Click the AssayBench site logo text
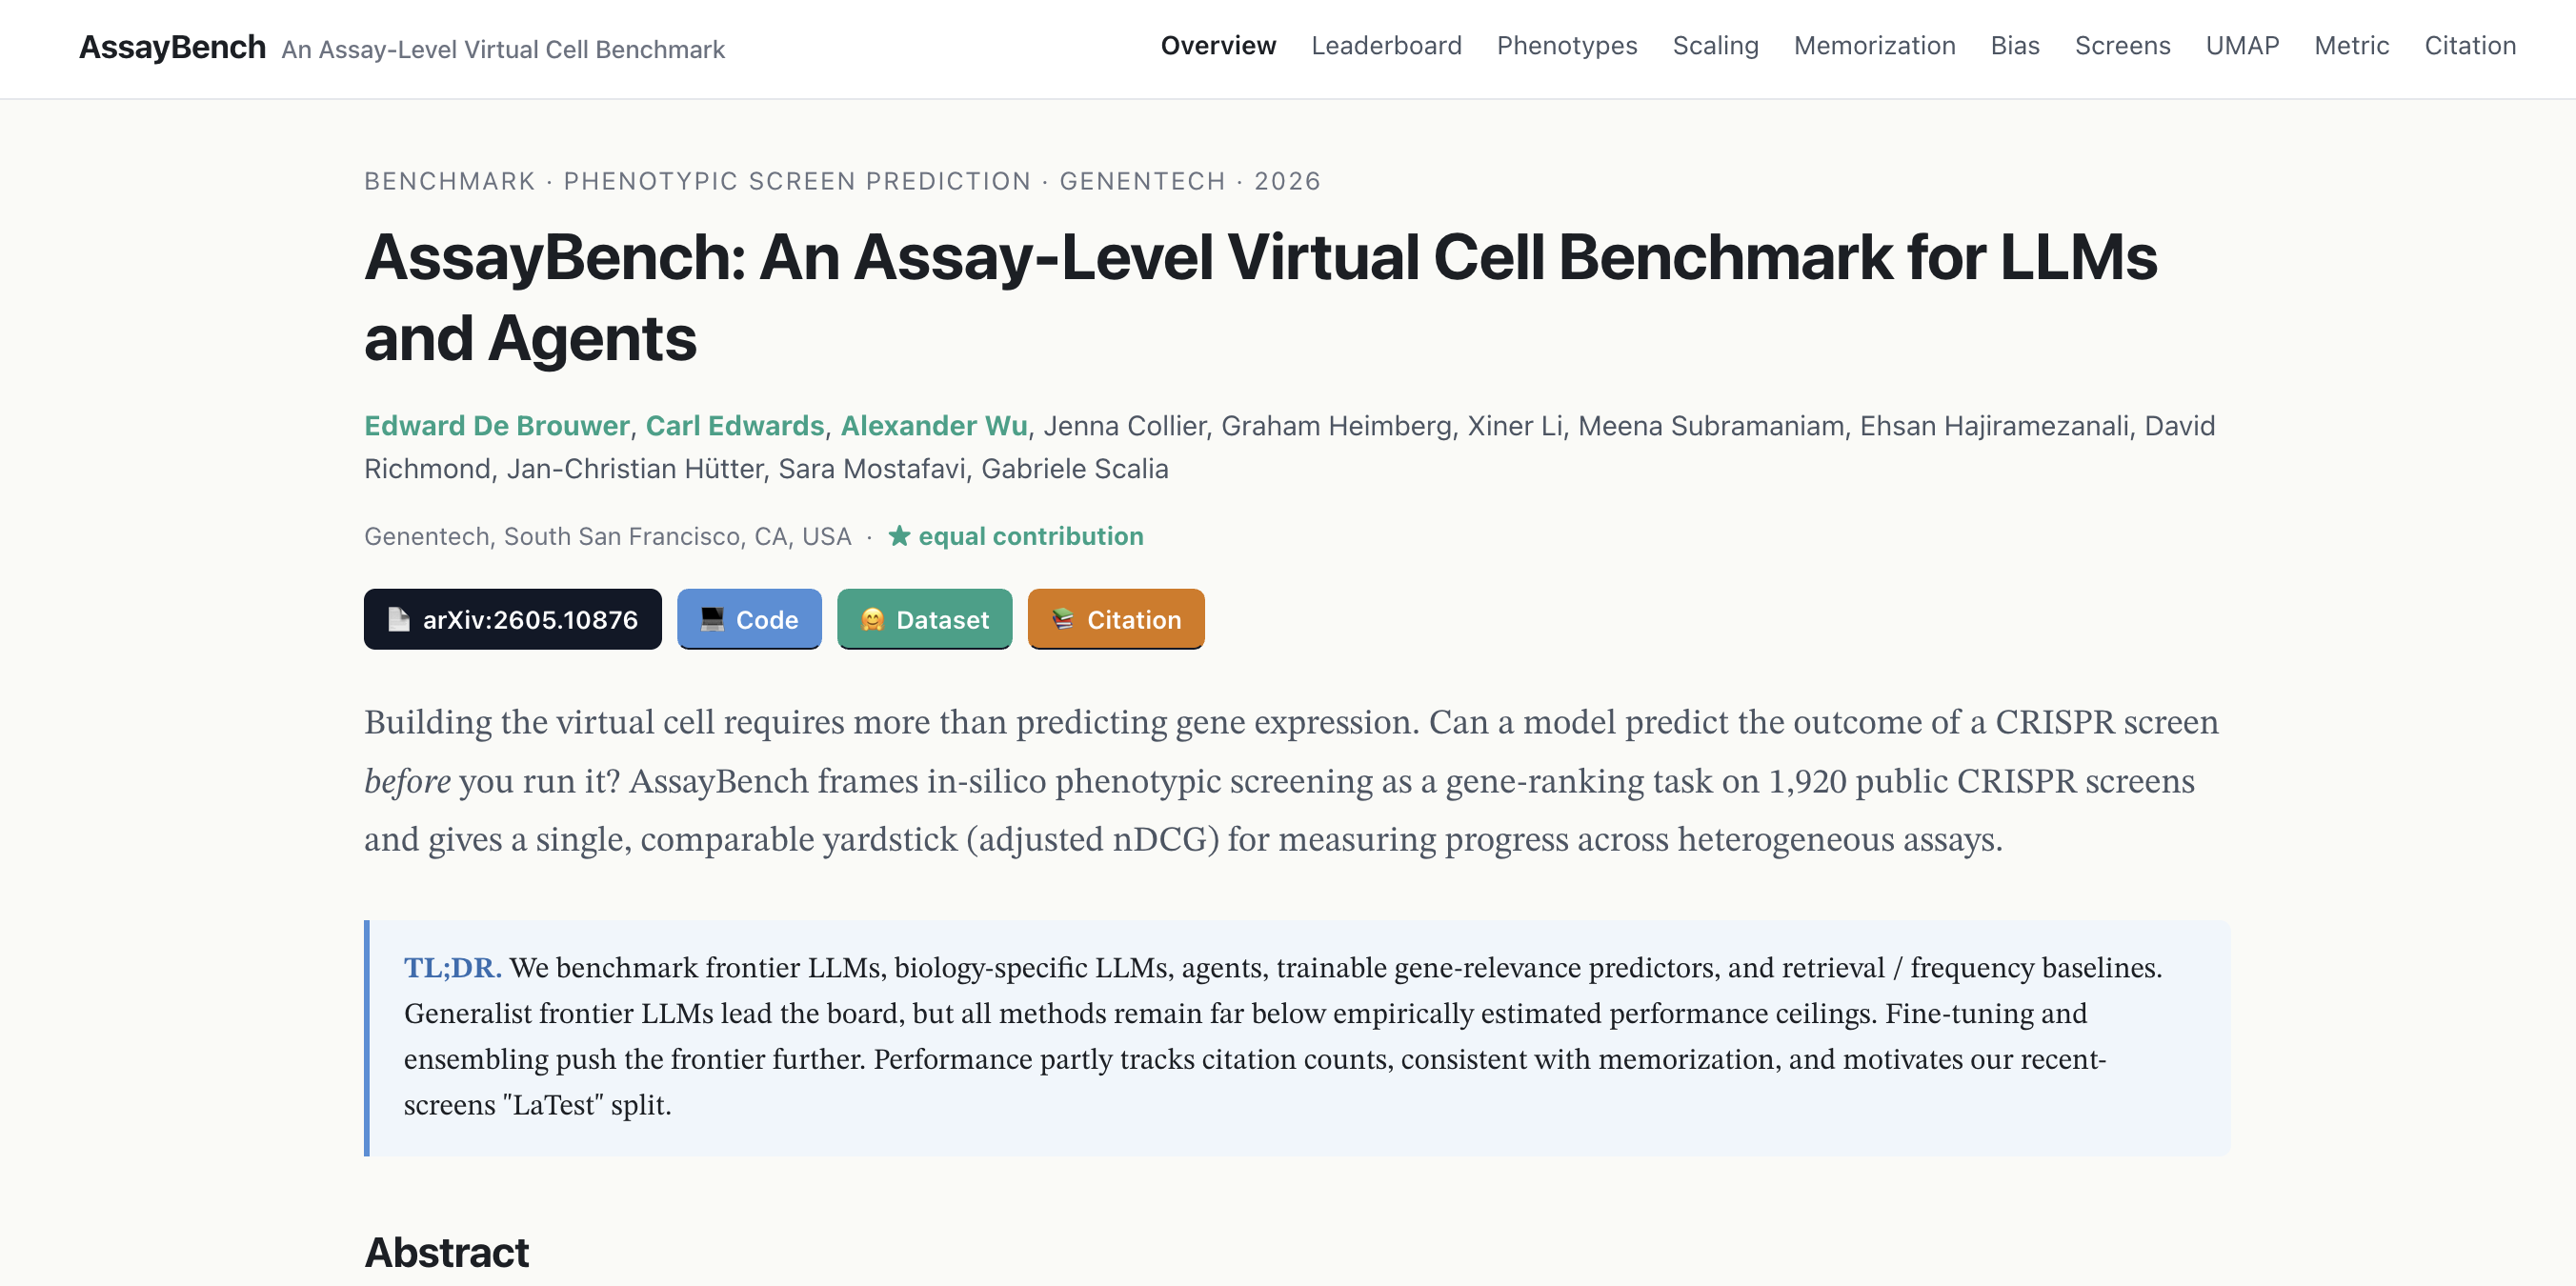This screenshot has height=1286, width=2576. coord(172,47)
